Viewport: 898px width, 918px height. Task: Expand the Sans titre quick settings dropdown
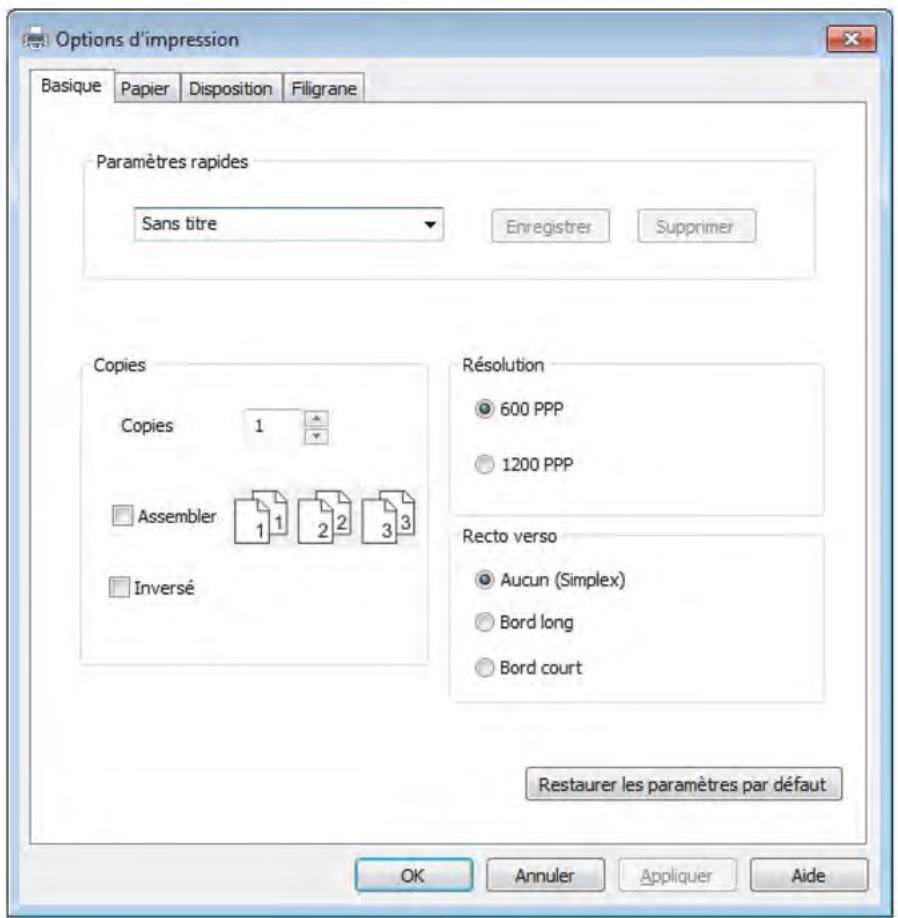pos(430,225)
